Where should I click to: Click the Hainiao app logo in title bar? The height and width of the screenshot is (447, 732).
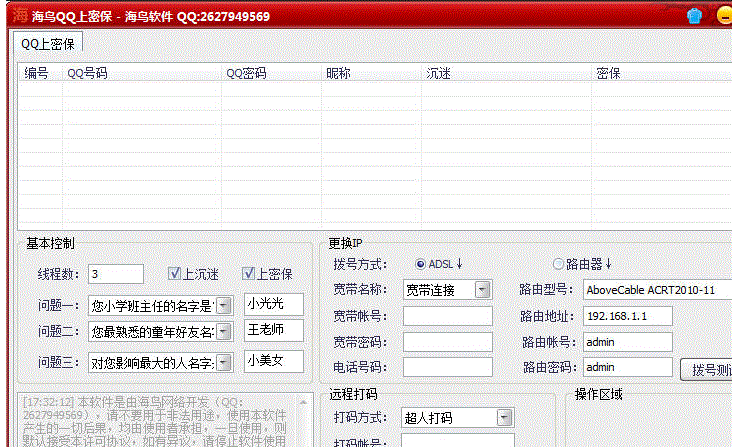point(20,15)
